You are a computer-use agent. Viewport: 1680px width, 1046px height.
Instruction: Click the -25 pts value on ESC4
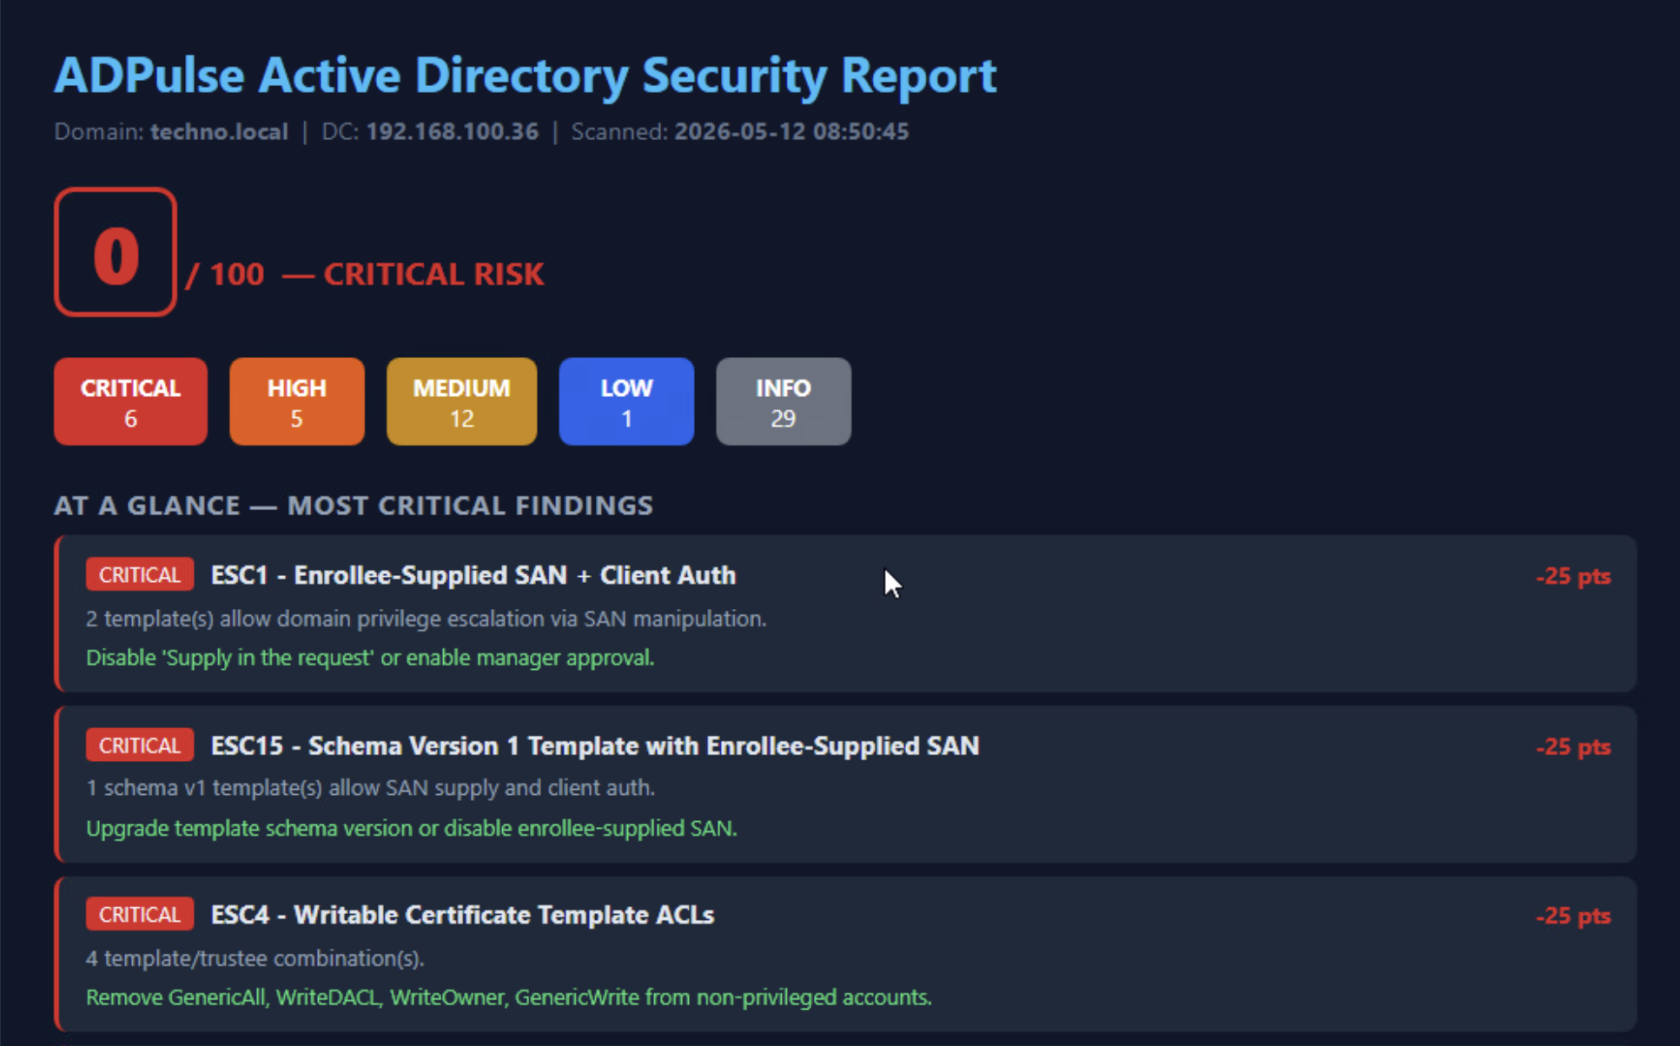point(1574,916)
